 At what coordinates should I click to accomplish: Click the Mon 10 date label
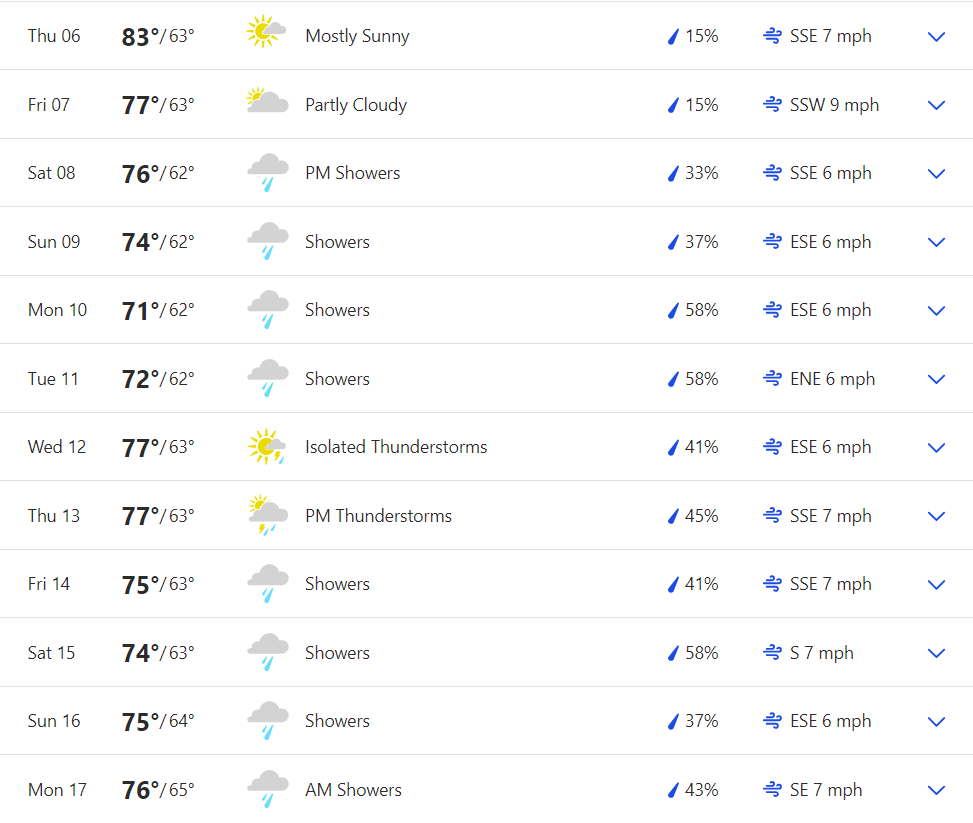click(x=57, y=310)
